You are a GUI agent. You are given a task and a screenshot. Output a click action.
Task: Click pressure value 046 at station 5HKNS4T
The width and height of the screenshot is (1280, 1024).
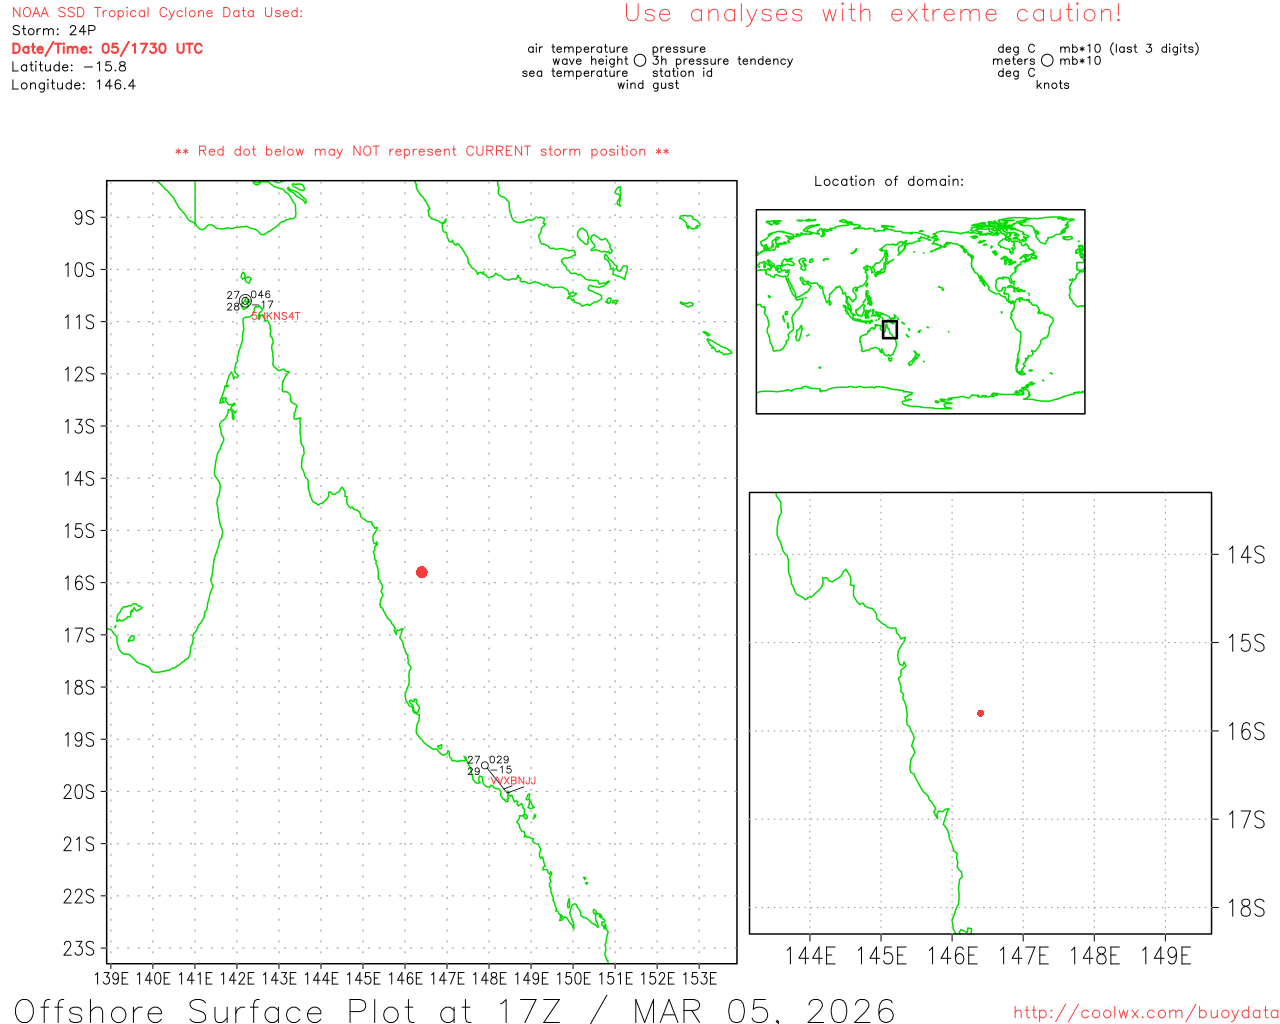(x=261, y=295)
